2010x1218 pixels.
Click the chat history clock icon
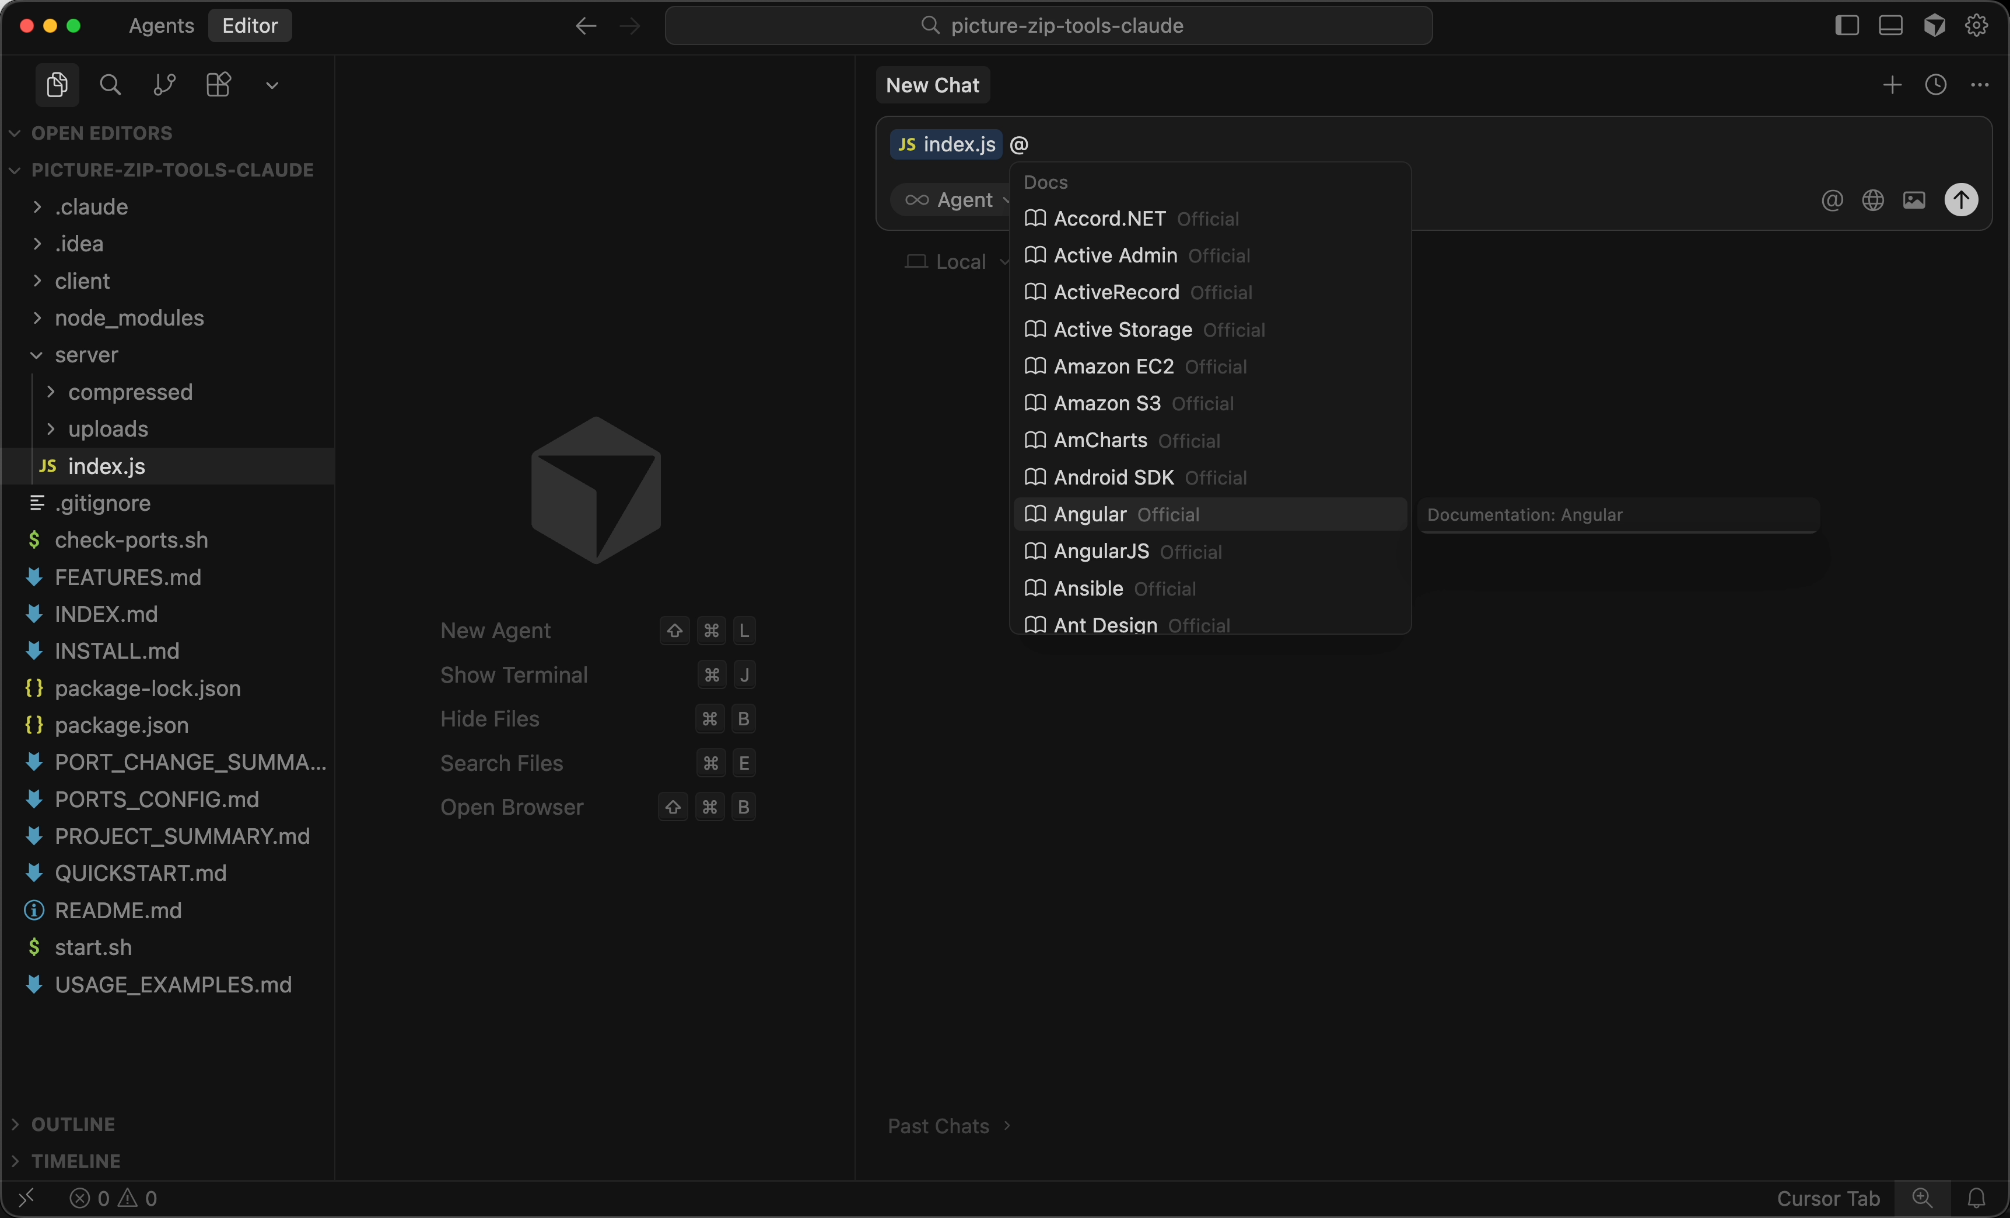tap(1936, 85)
